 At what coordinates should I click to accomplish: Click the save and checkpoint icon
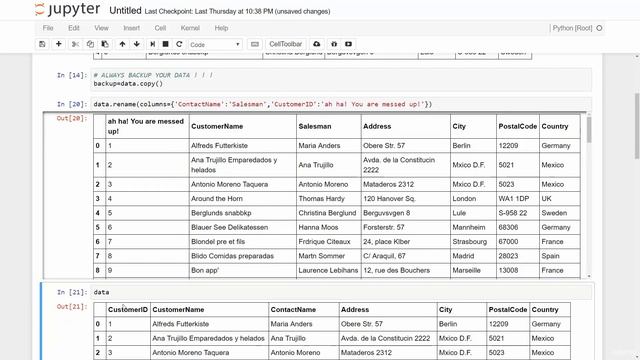point(42,44)
